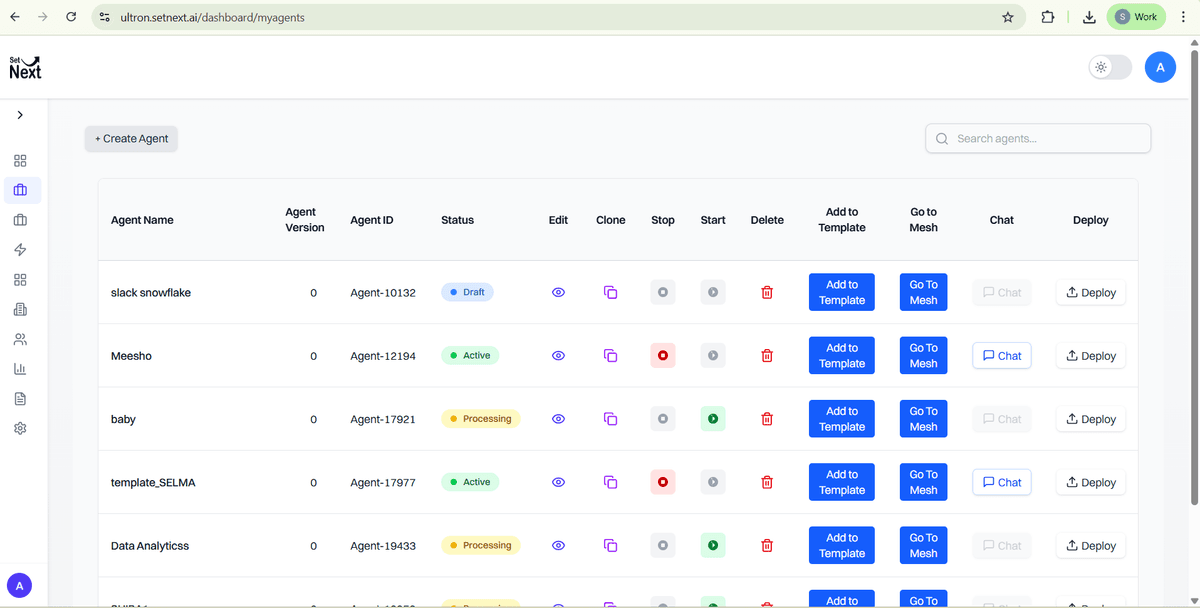Viewport: 1200px width, 608px height.
Task: Open the Work profile chip
Action: point(1137,17)
